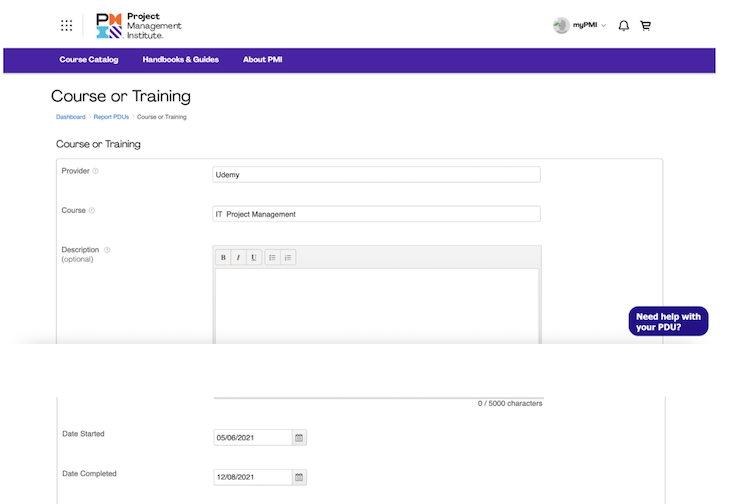This screenshot has height=504, width=750.
Task: Insert a numbered list in description
Action: [288, 258]
